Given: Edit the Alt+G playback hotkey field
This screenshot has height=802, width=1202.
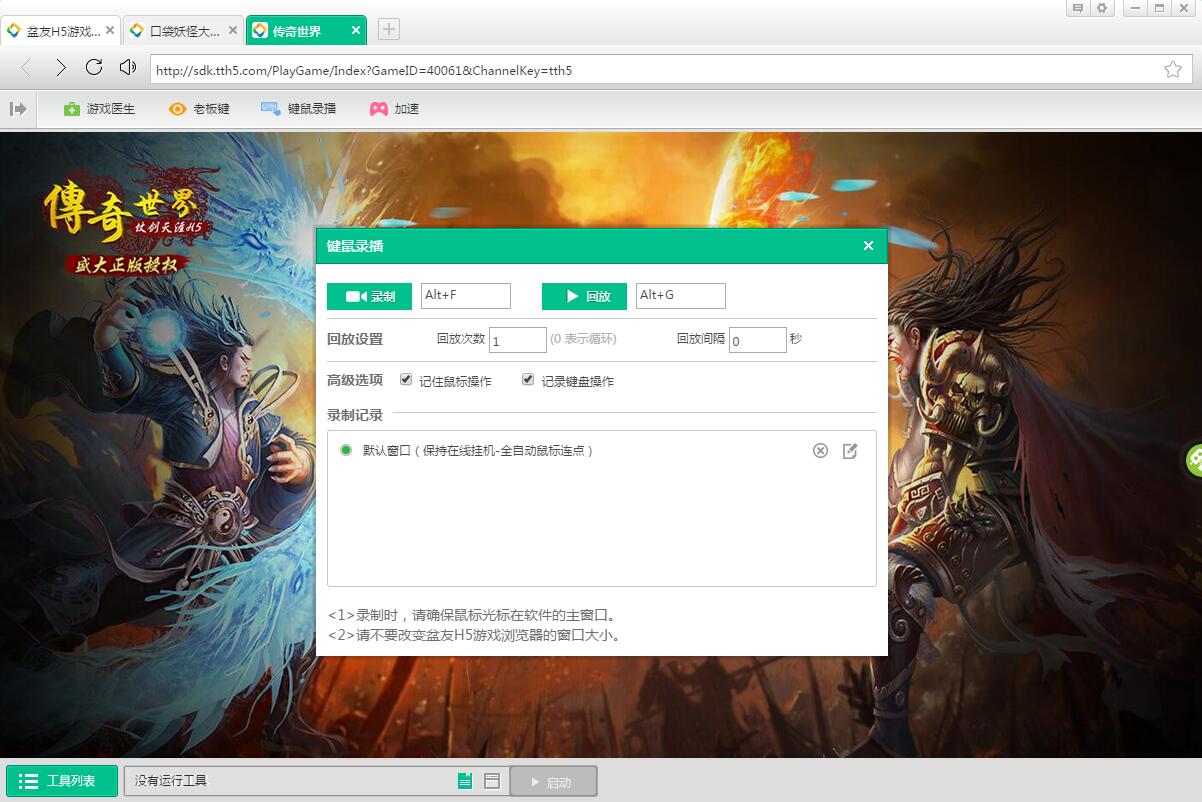Looking at the screenshot, I should (x=680, y=295).
